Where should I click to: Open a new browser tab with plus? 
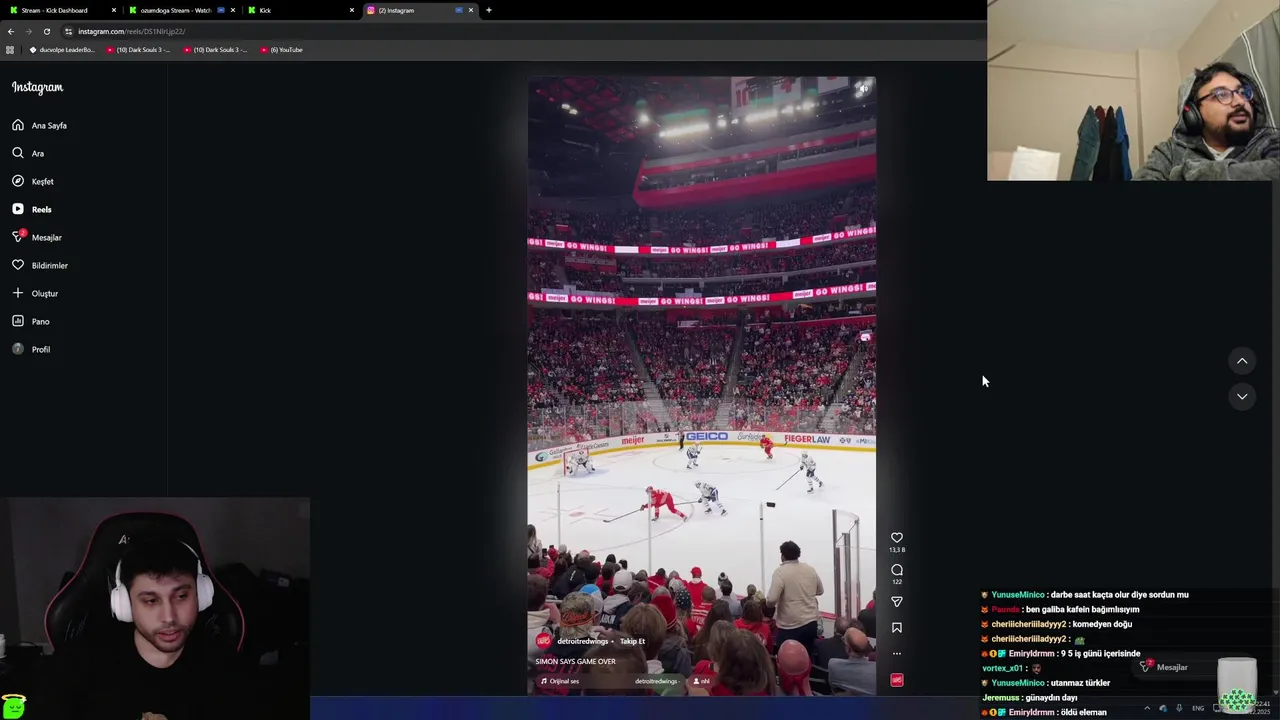[489, 10]
